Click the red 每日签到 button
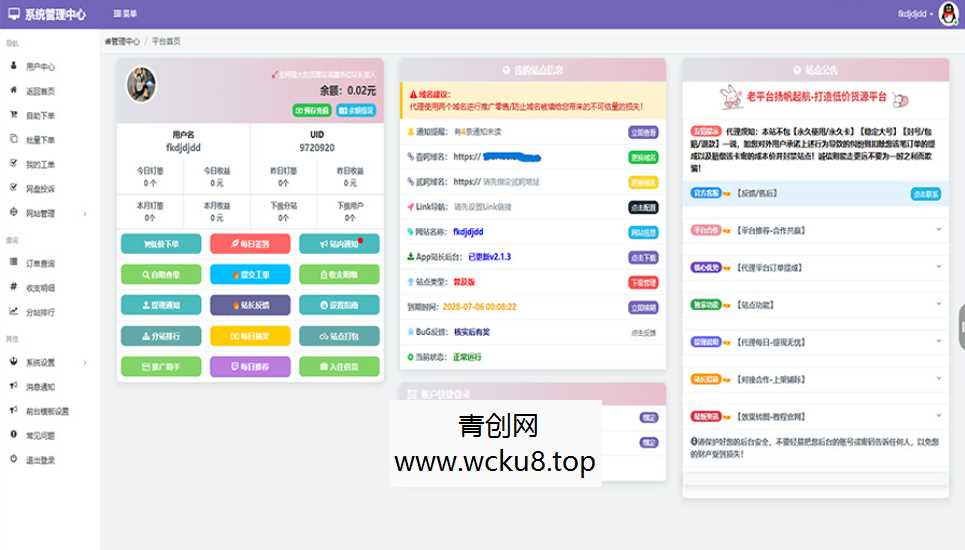This screenshot has width=965, height=550. 250,243
